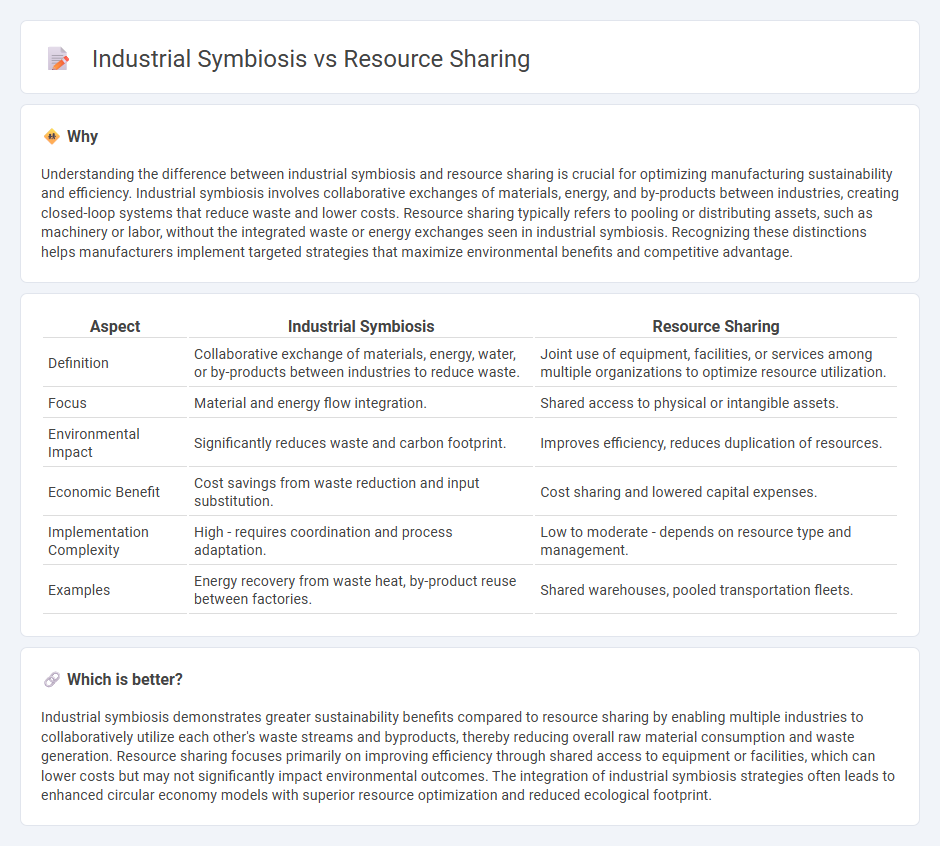
Task: Select the Focus row label
Action: [67, 403]
